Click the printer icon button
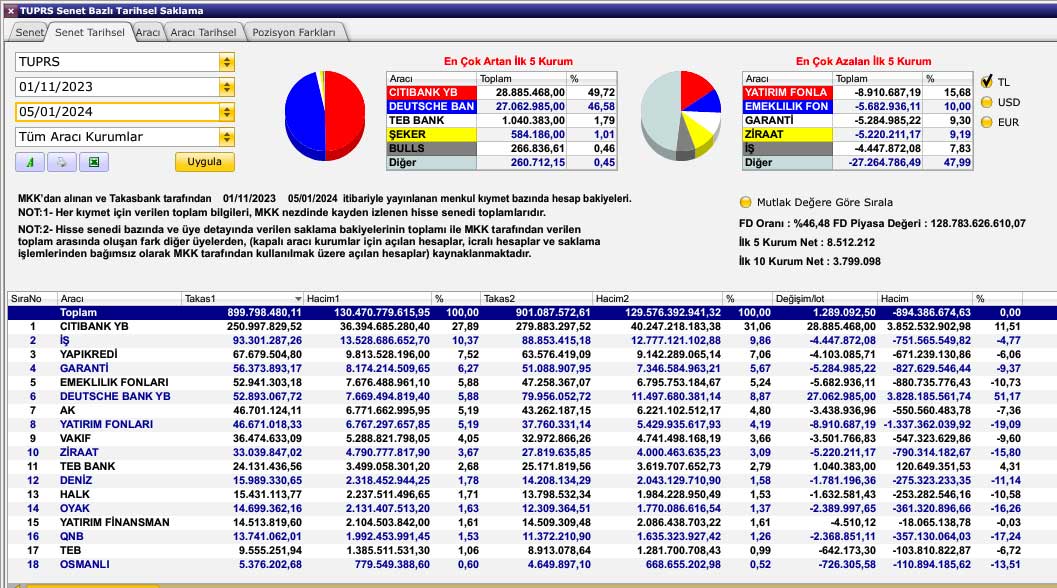Image resolution: width=1057 pixels, height=588 pixels. [61, 162]
